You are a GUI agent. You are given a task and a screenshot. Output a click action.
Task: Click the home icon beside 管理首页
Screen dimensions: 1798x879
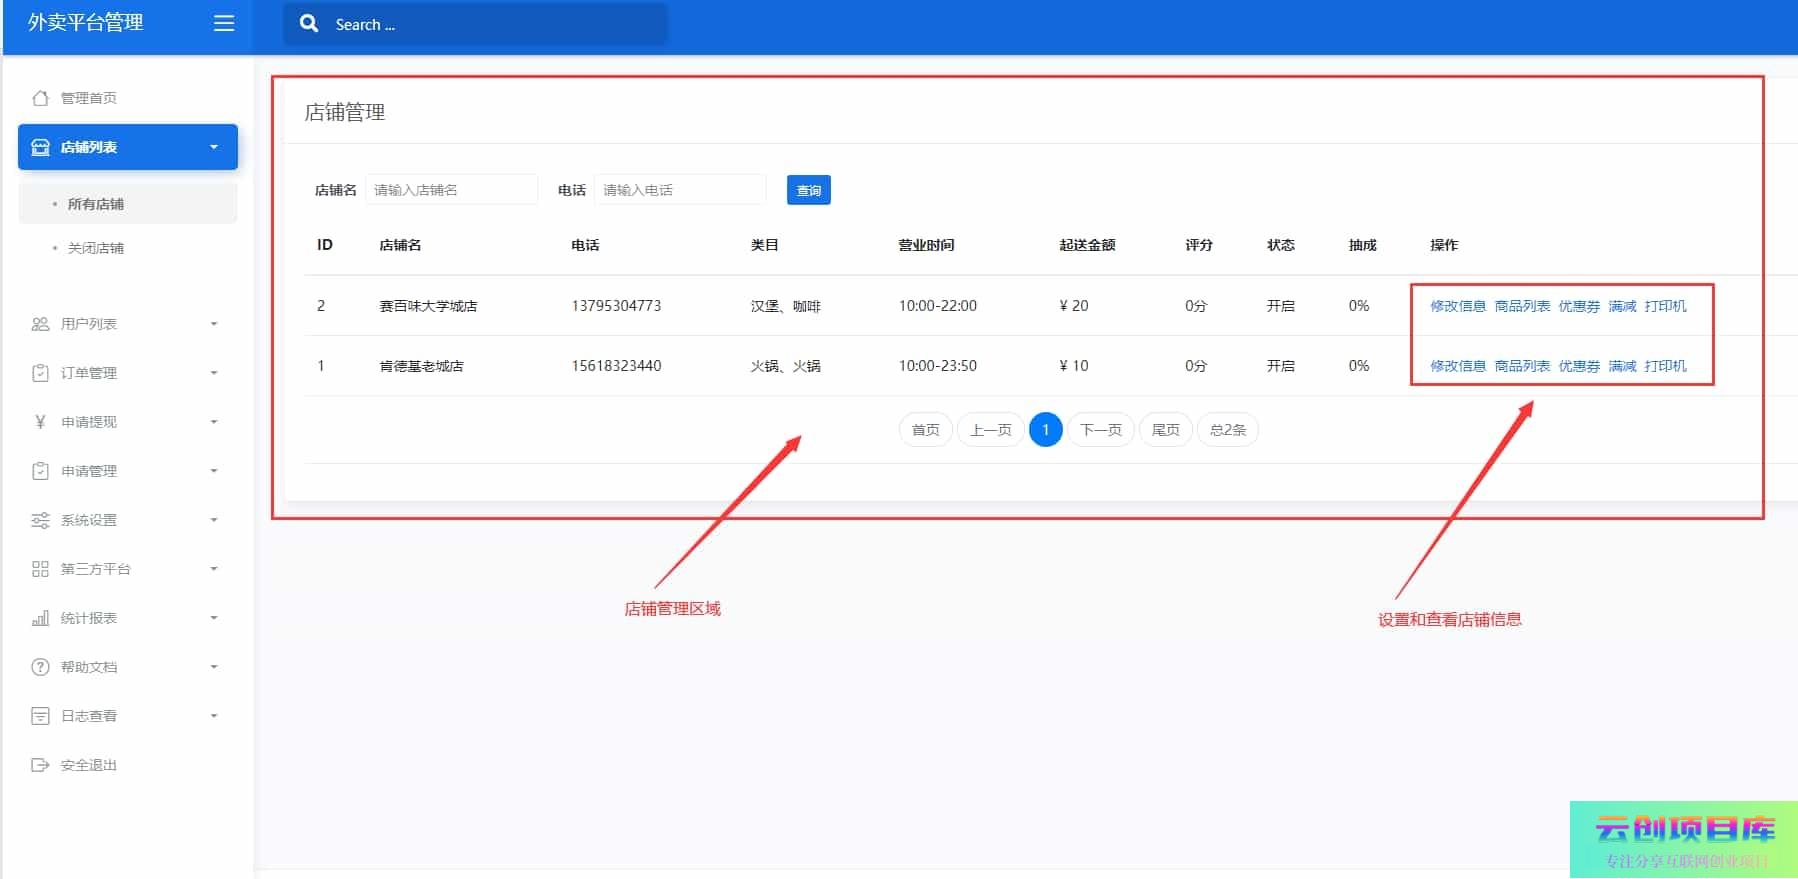click(x=40, y=98)
